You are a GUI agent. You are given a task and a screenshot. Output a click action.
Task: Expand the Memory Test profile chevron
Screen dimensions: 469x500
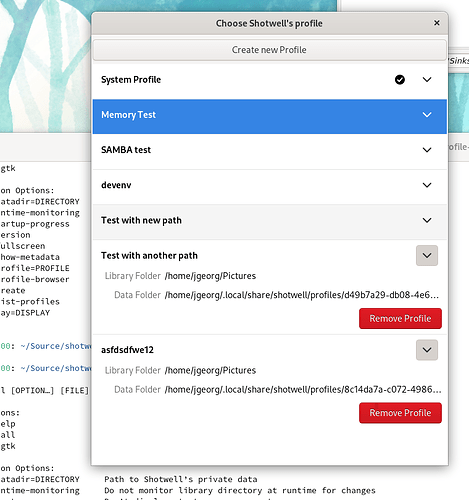[427, 115]
